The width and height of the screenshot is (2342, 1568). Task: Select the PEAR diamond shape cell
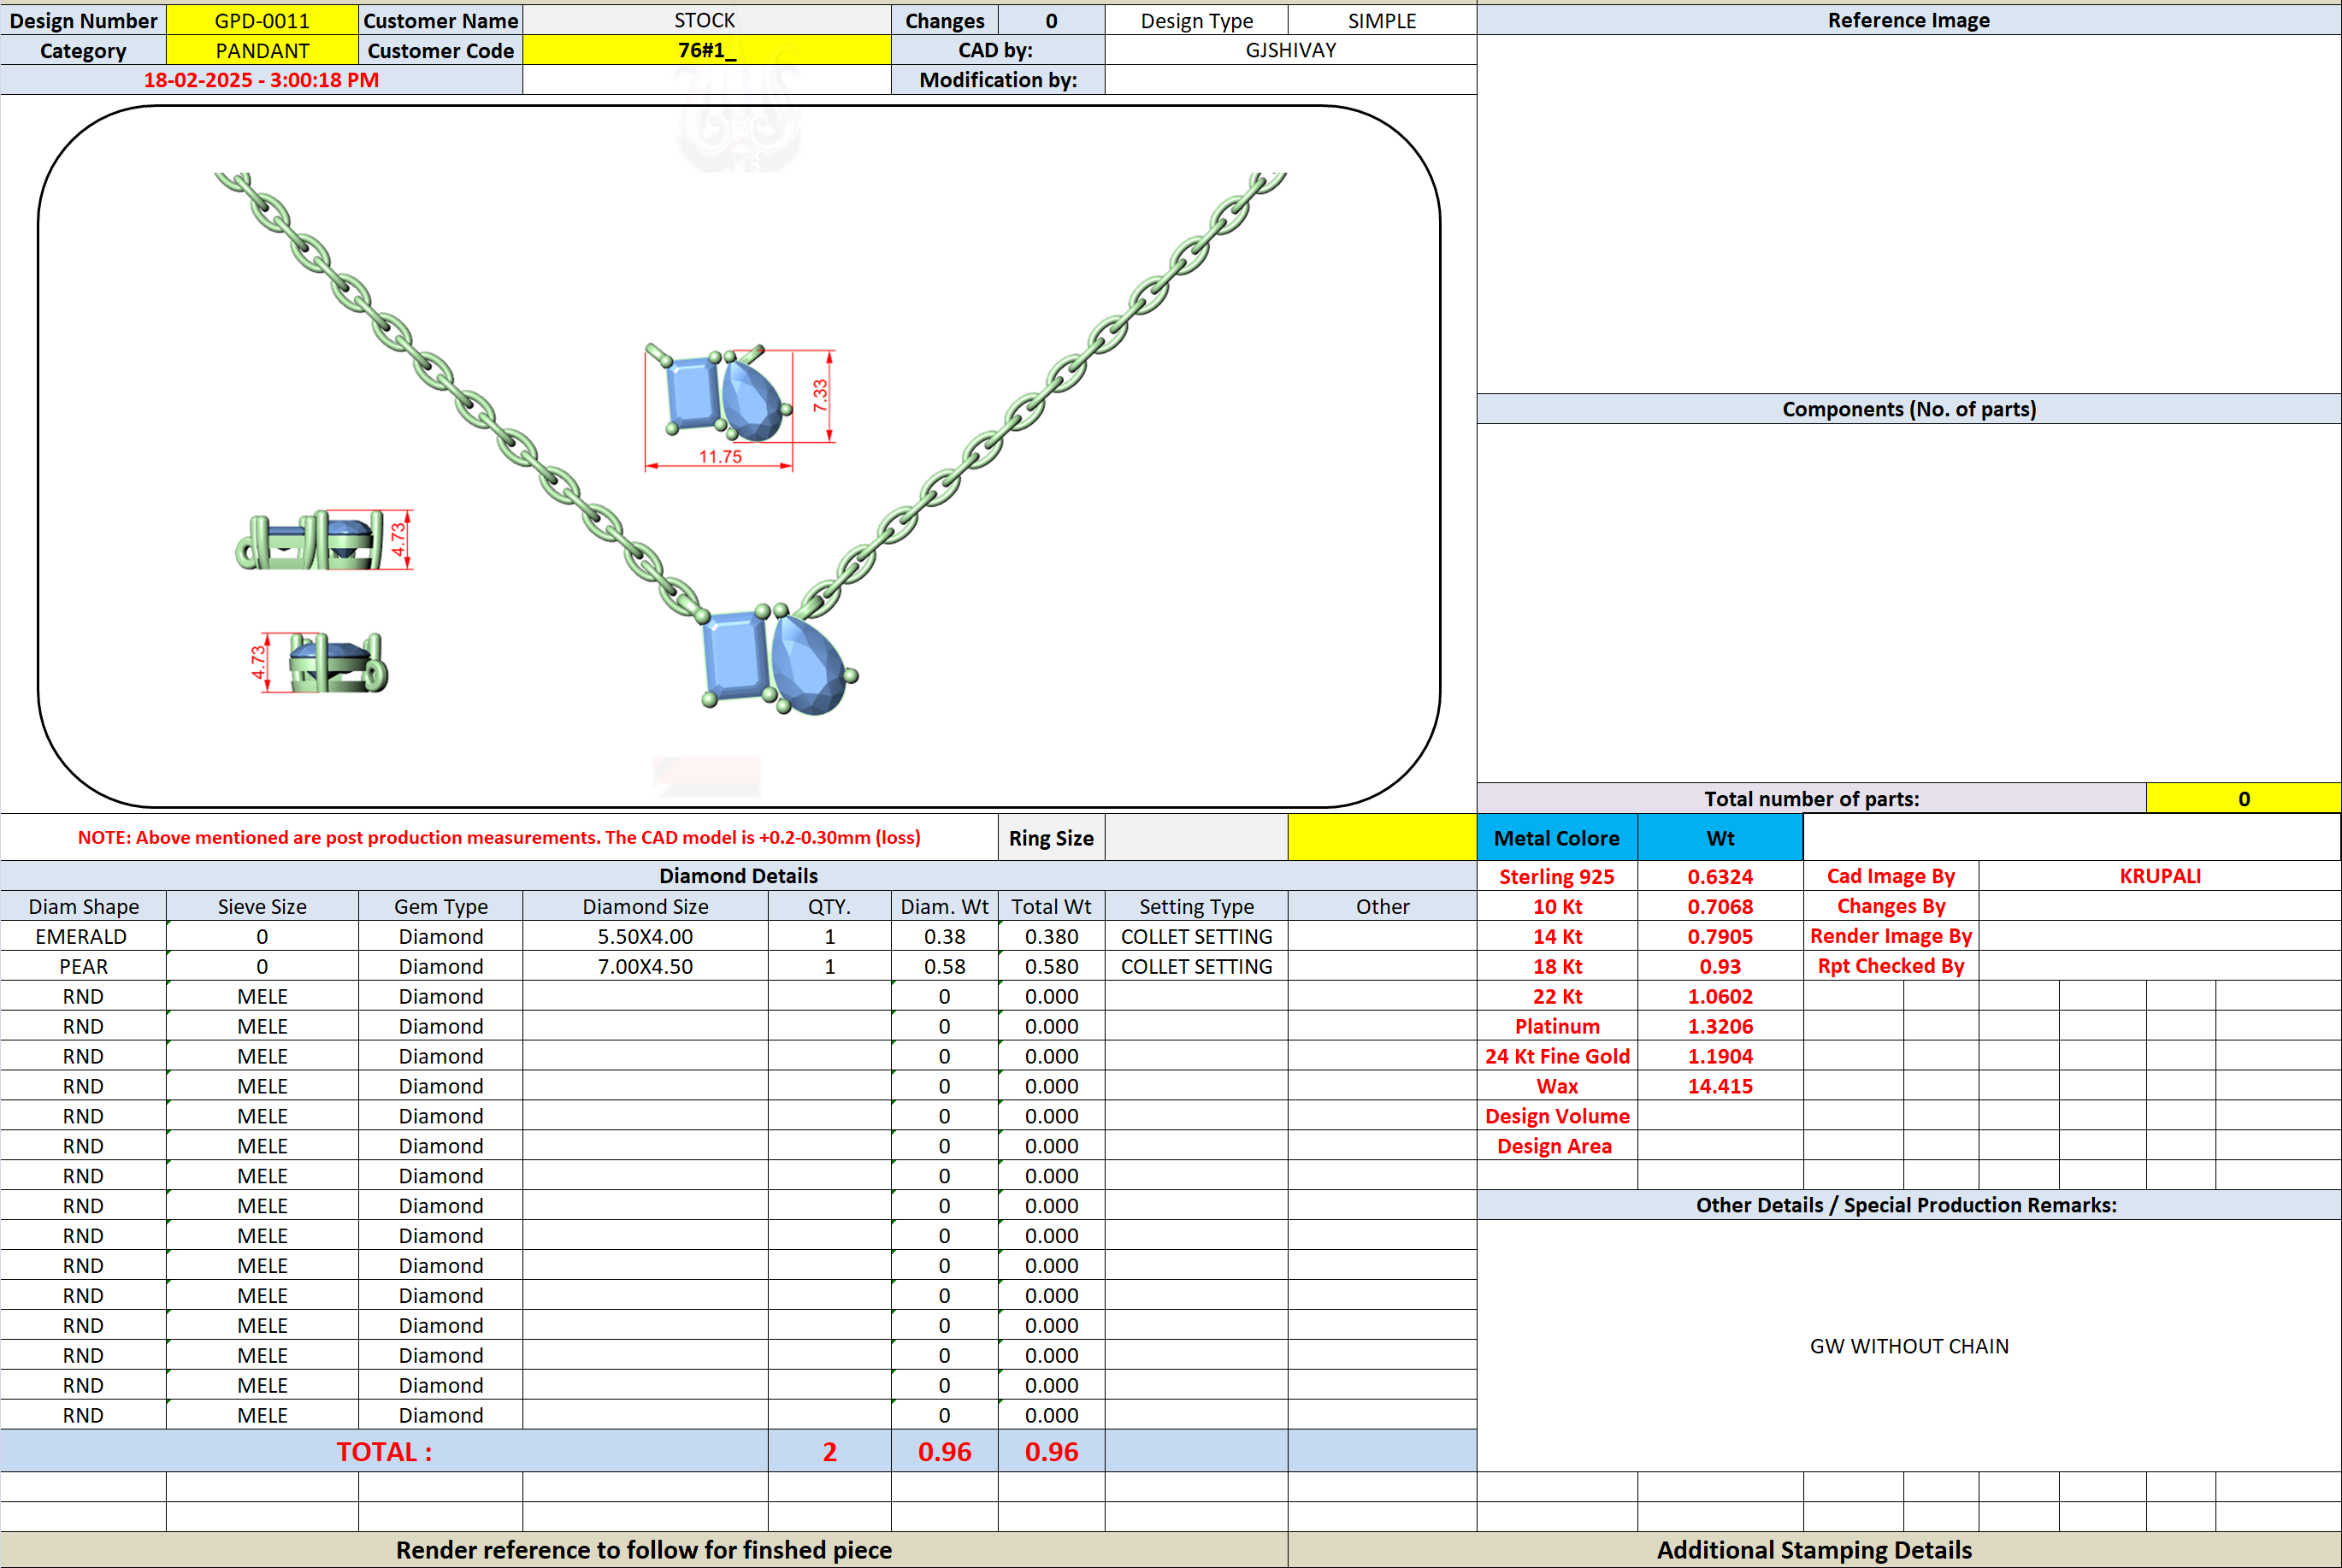coord(82,967)
